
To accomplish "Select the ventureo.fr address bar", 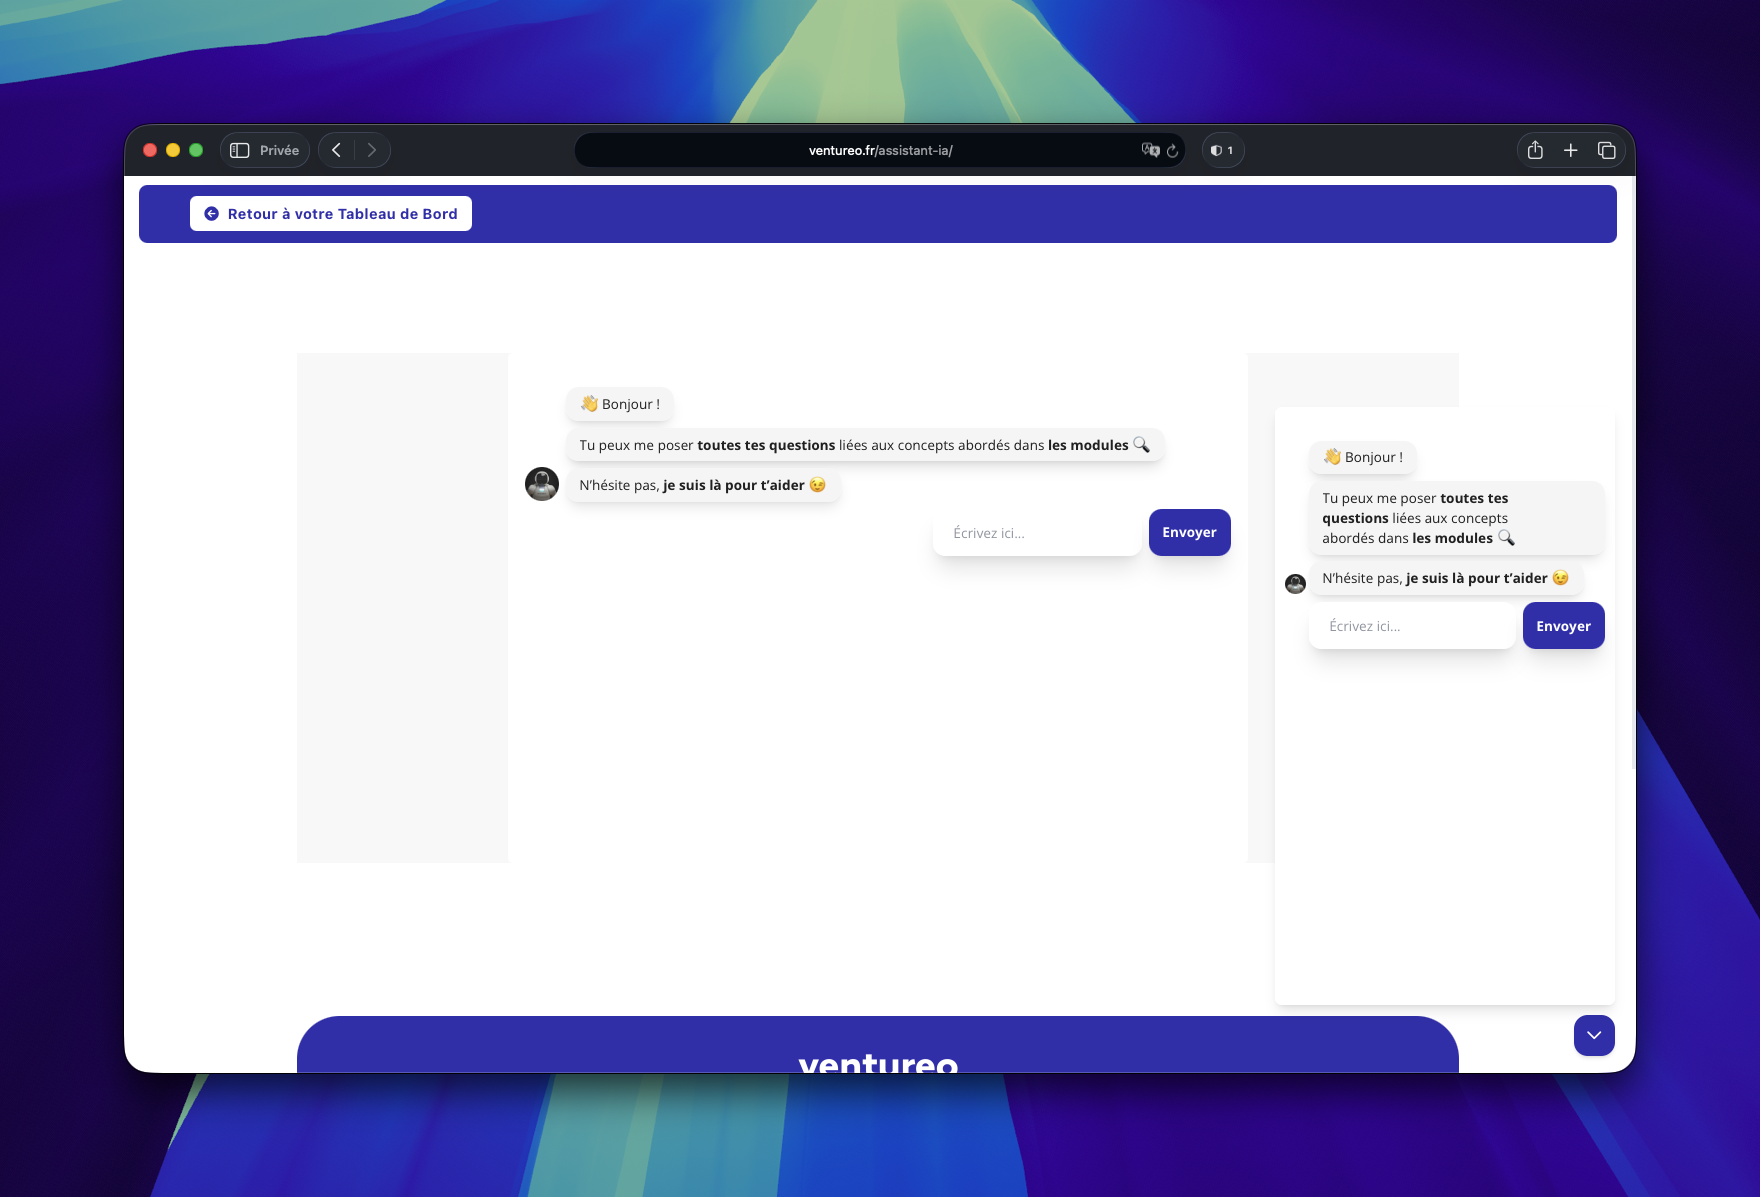I will pos(880,150).
